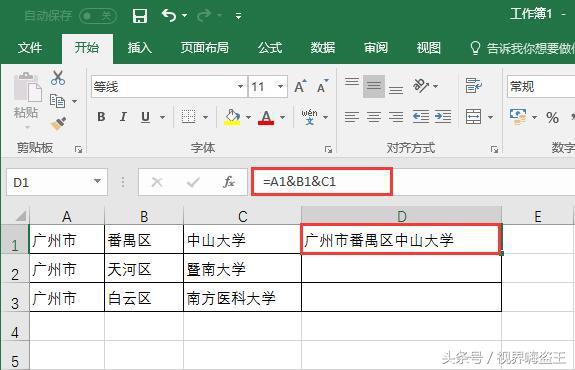Click the Align Left icon
The height and width of the screenshot is (370, 575).
coord(352,117)
